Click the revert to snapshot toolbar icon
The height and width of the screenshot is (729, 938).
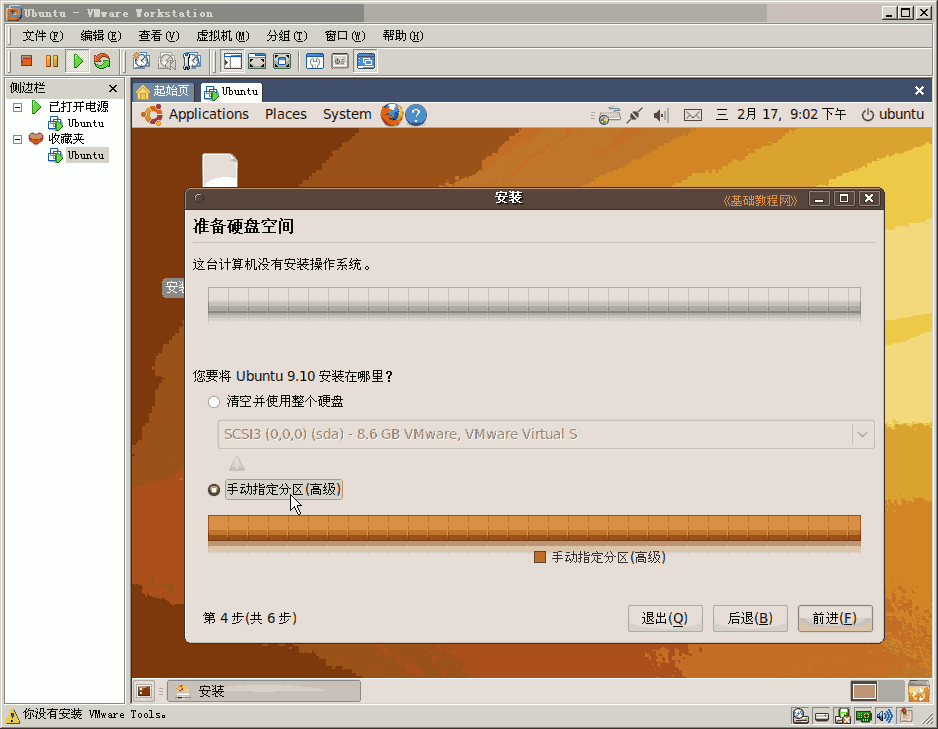[x=167, y=61]
